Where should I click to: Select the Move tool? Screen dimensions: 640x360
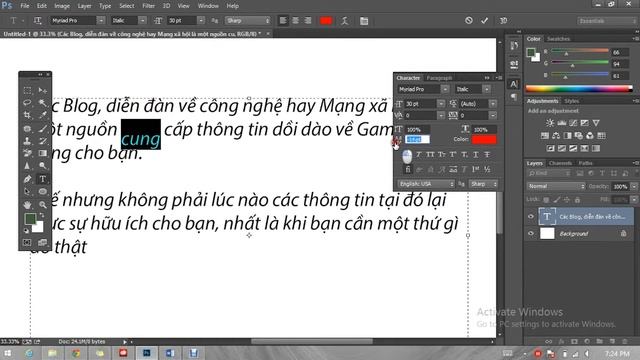pos(42,90)
